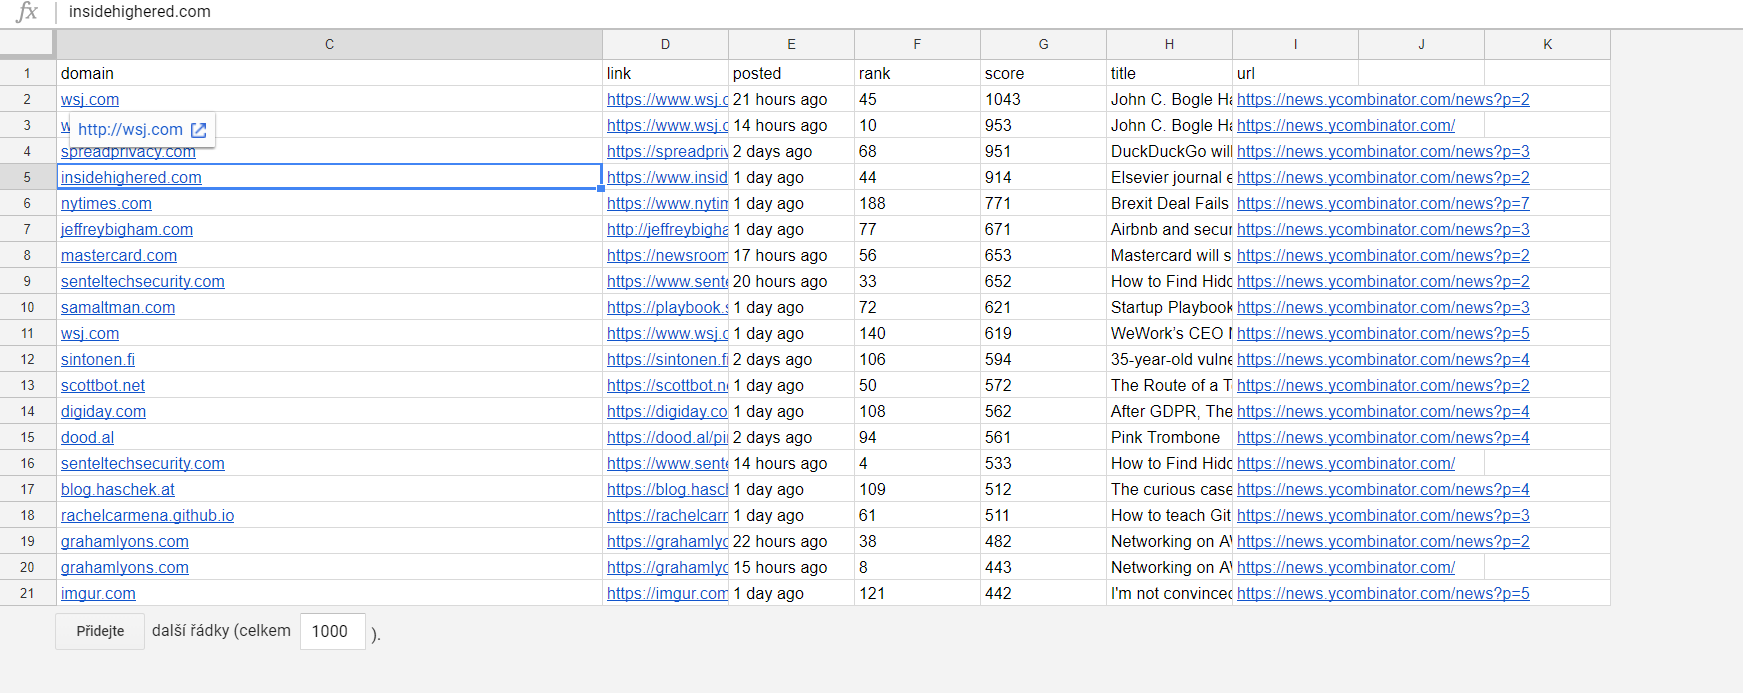Open external link icon in wsj.com tooltip

[x=198, y=130]
